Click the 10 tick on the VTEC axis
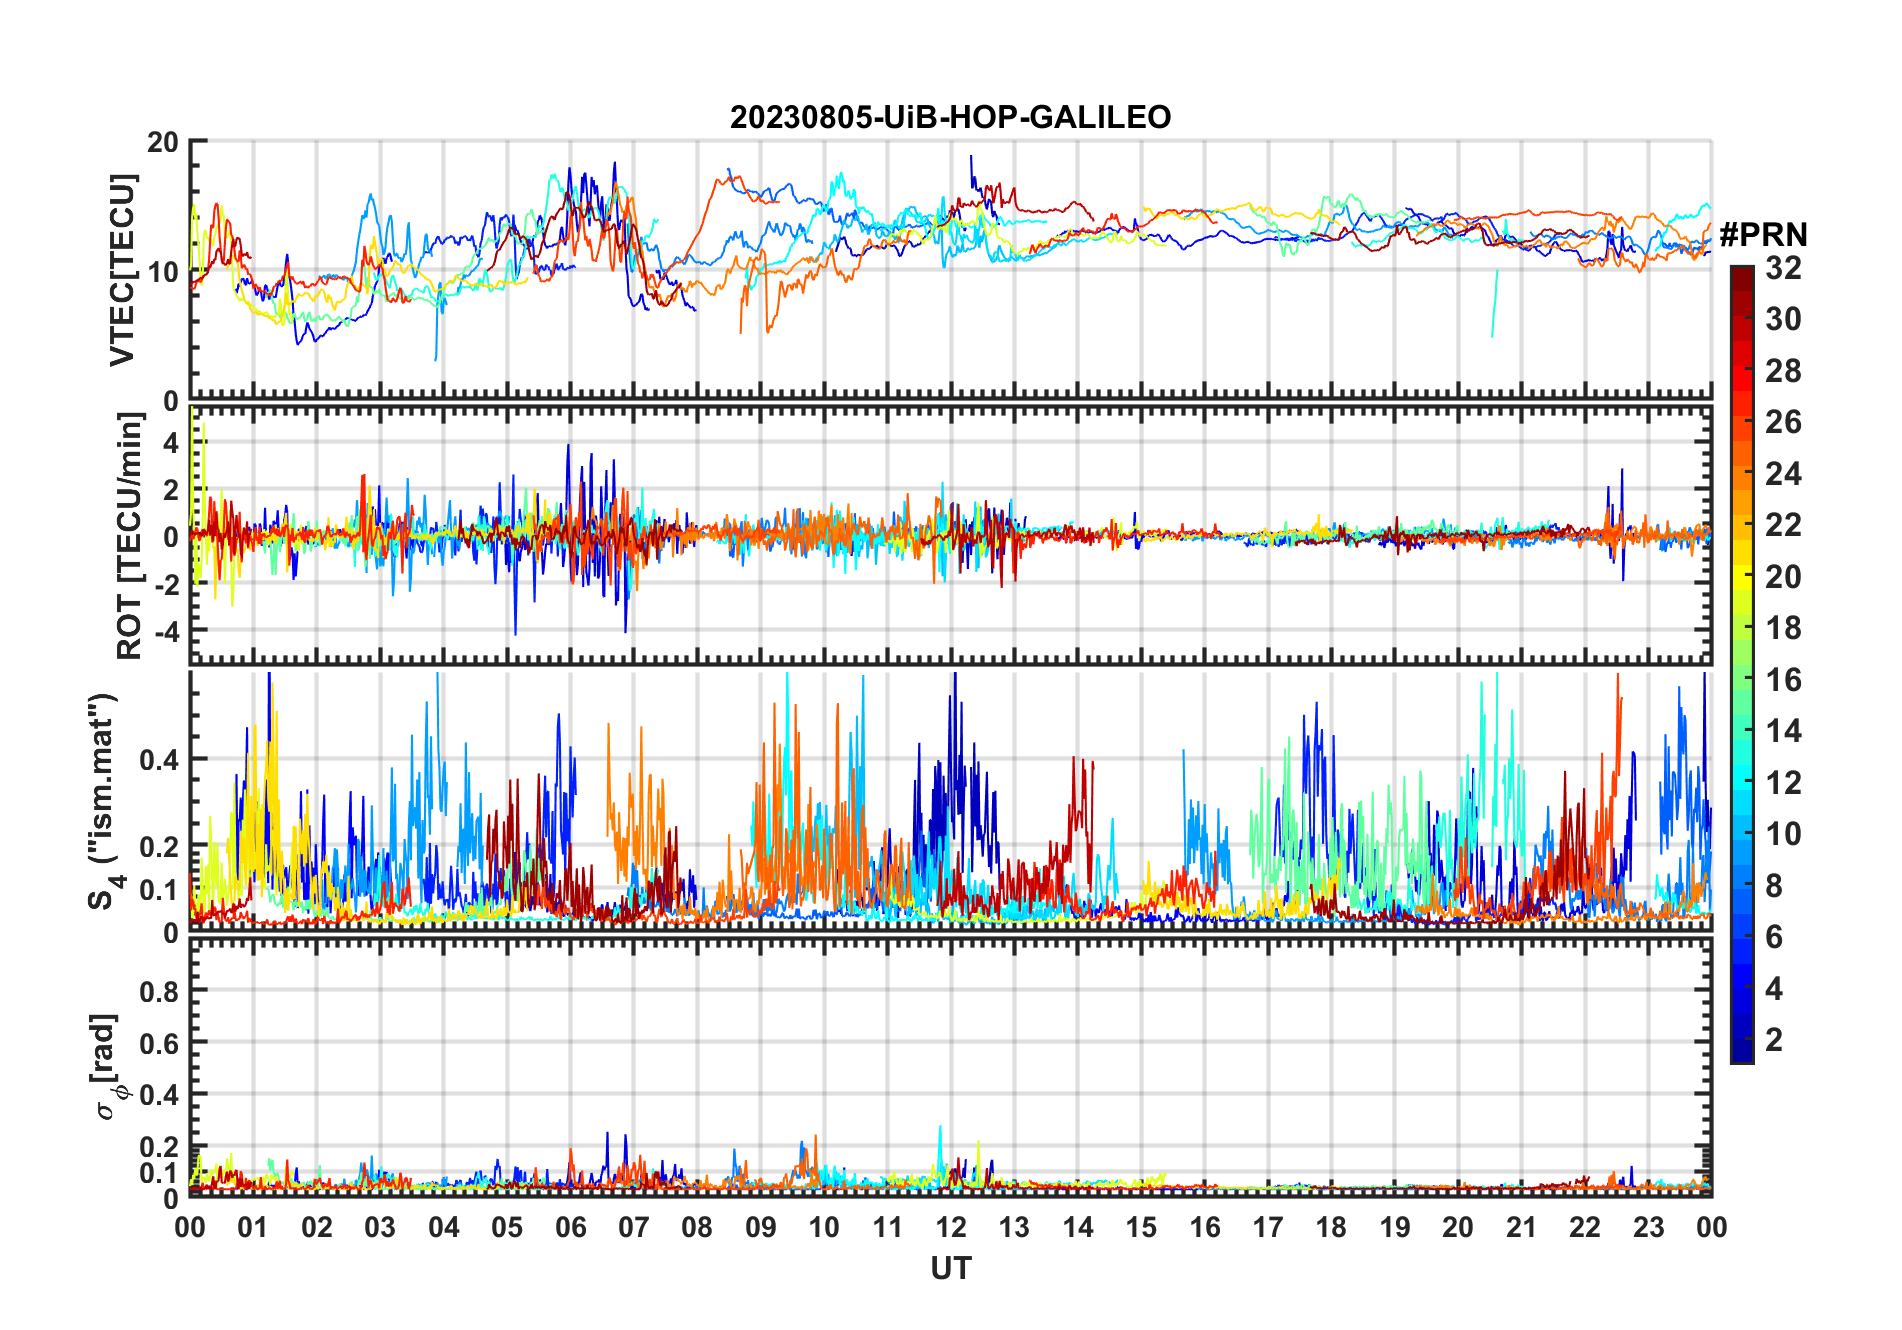 163,271
